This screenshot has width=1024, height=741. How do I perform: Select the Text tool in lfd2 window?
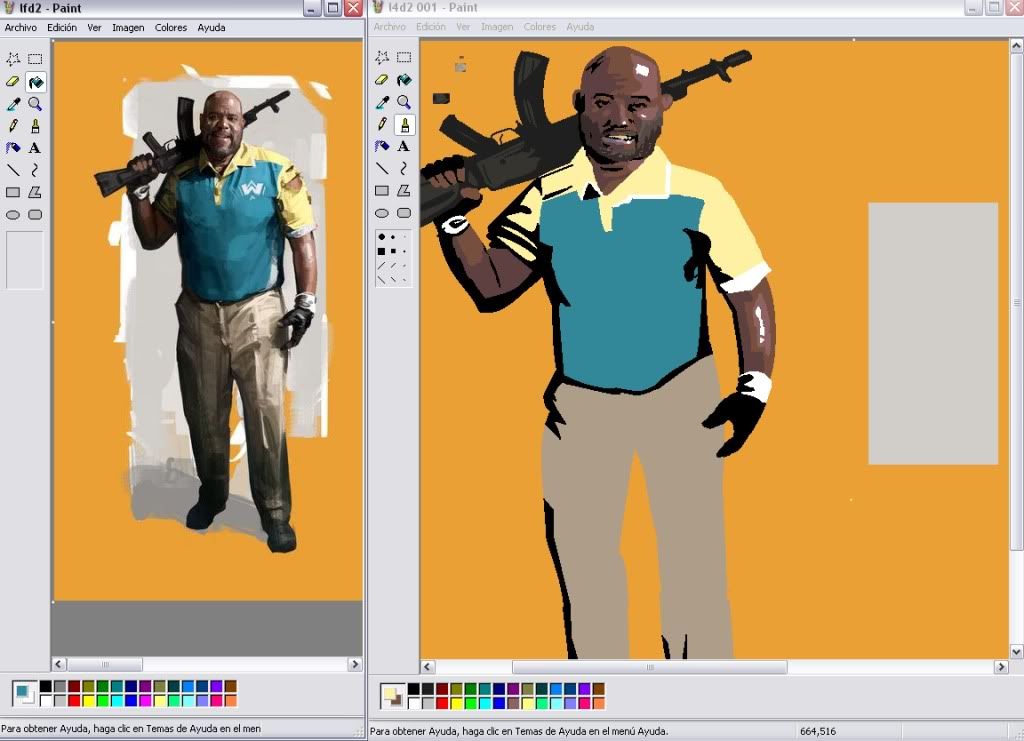click(35, 148)
